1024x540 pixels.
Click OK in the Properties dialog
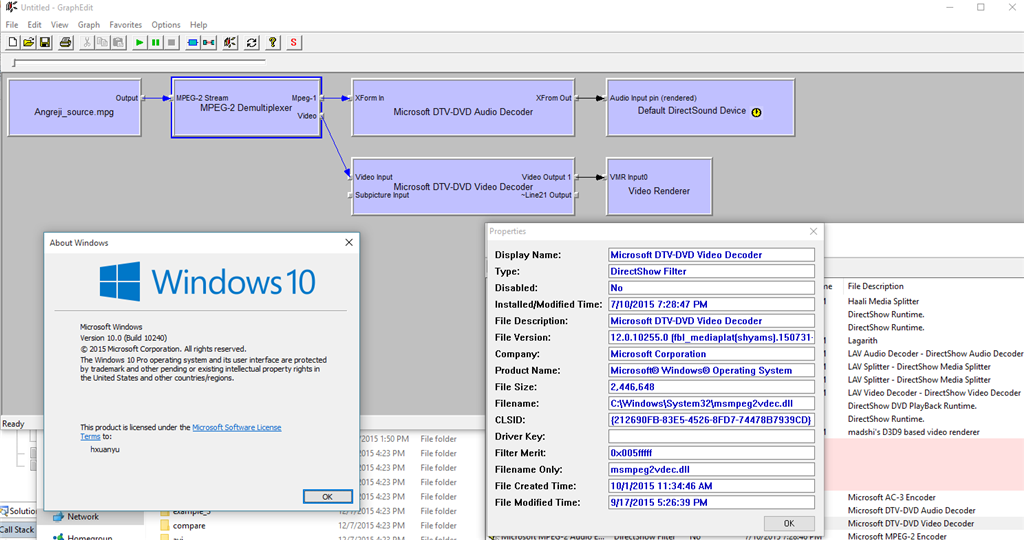coord(789,523)
